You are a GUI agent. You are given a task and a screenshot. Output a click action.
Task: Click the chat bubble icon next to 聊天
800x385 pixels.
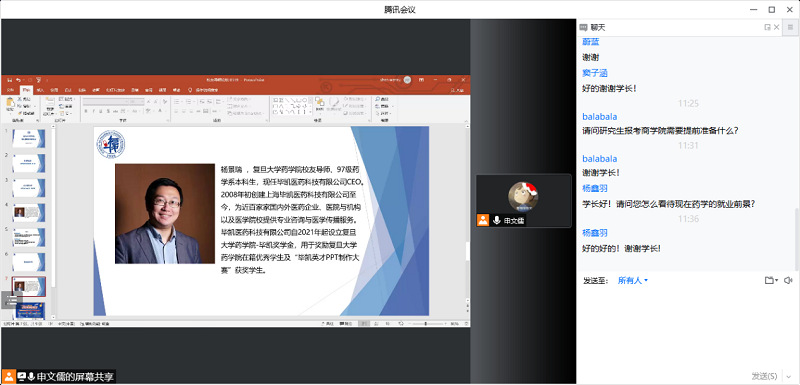pyautogui.click(x=583, y=28)
